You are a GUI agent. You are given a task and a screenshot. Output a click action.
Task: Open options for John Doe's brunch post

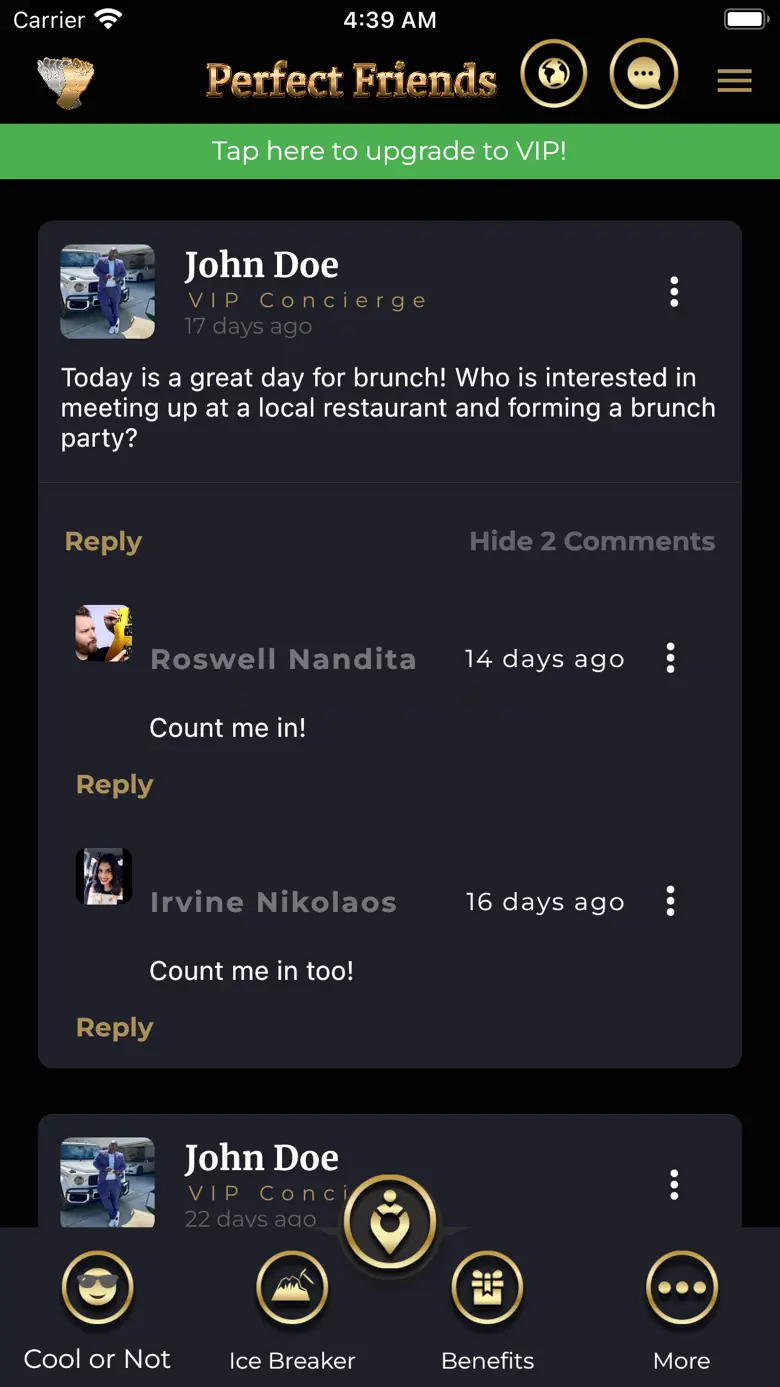[x=674, y=292]
